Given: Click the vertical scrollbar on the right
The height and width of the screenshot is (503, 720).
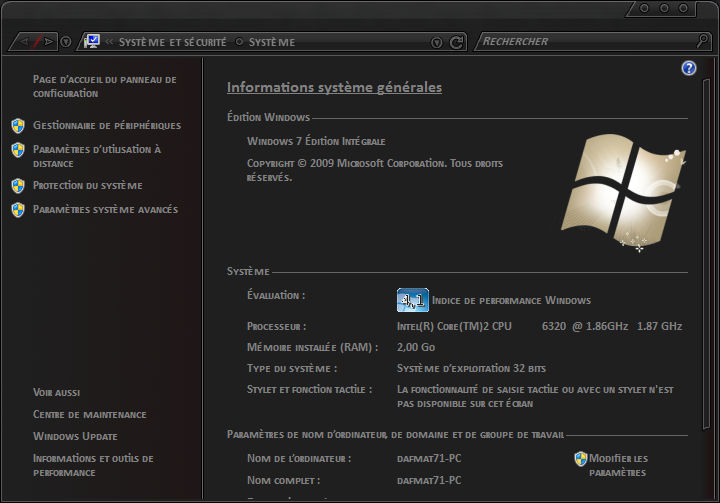Looking at the screenshot, I should 707,255.
